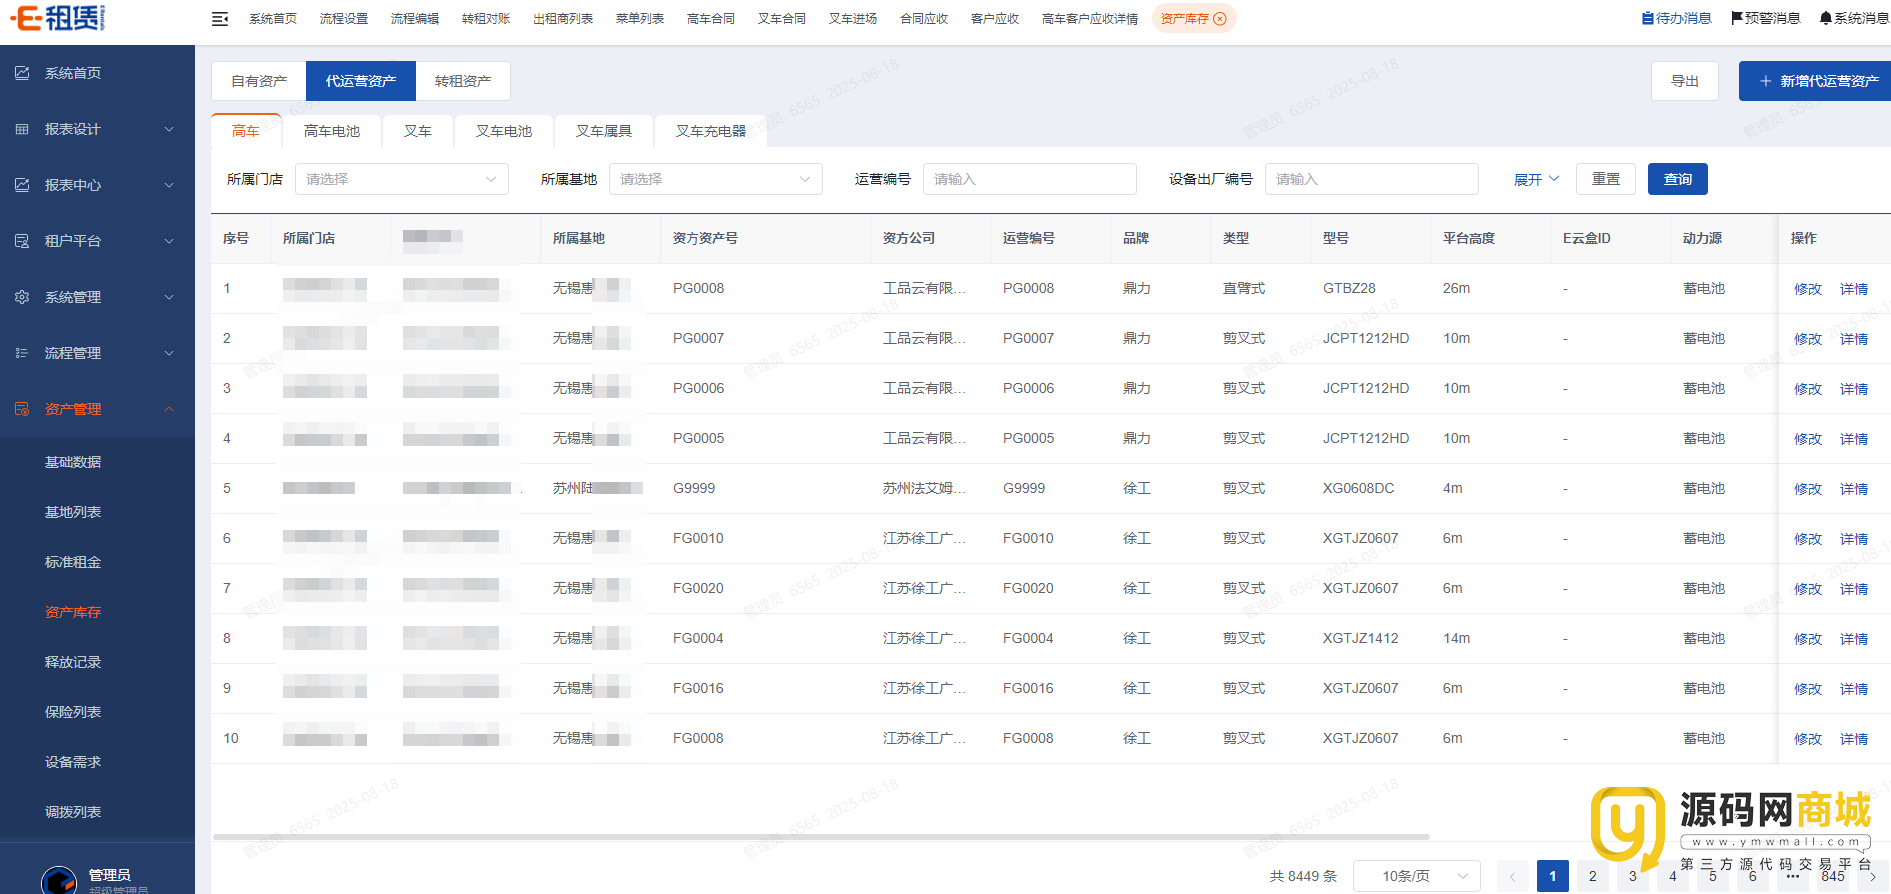This screenshot has height=894, width=1891.
Task: Click the 导出 button
Action: coord(1684,81)
